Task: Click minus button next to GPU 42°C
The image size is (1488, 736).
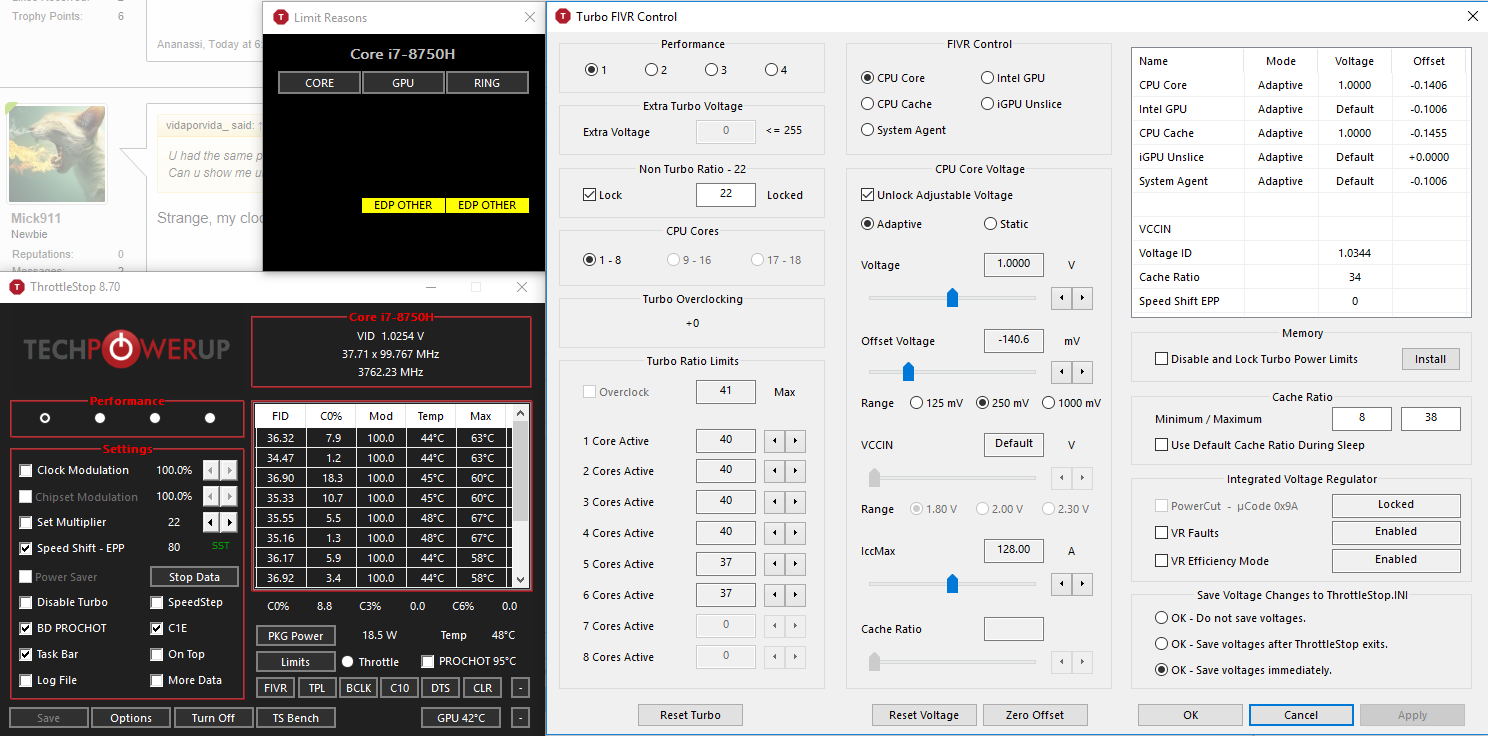Action: pyautogui.click(x=520, y=718)
